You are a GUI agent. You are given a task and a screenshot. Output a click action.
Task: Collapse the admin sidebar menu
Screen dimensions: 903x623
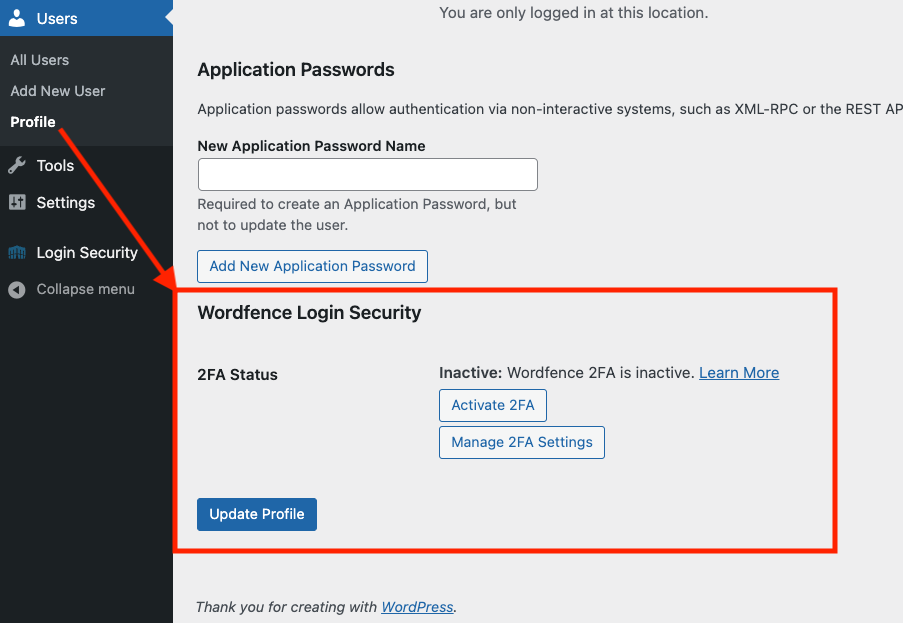coord(85,289)
